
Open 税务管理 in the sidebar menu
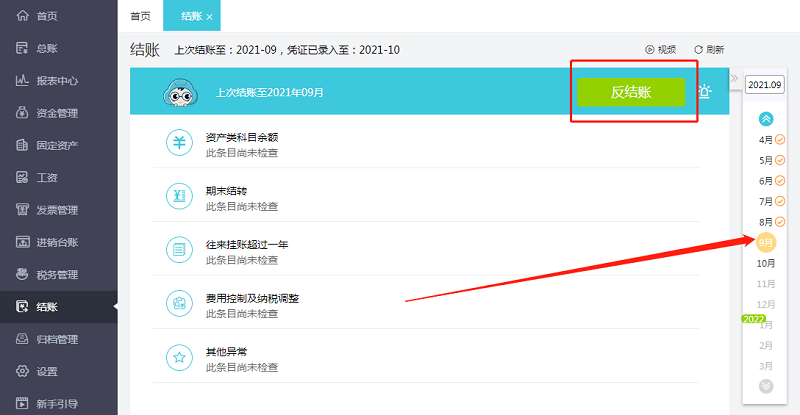pos(57,275)
